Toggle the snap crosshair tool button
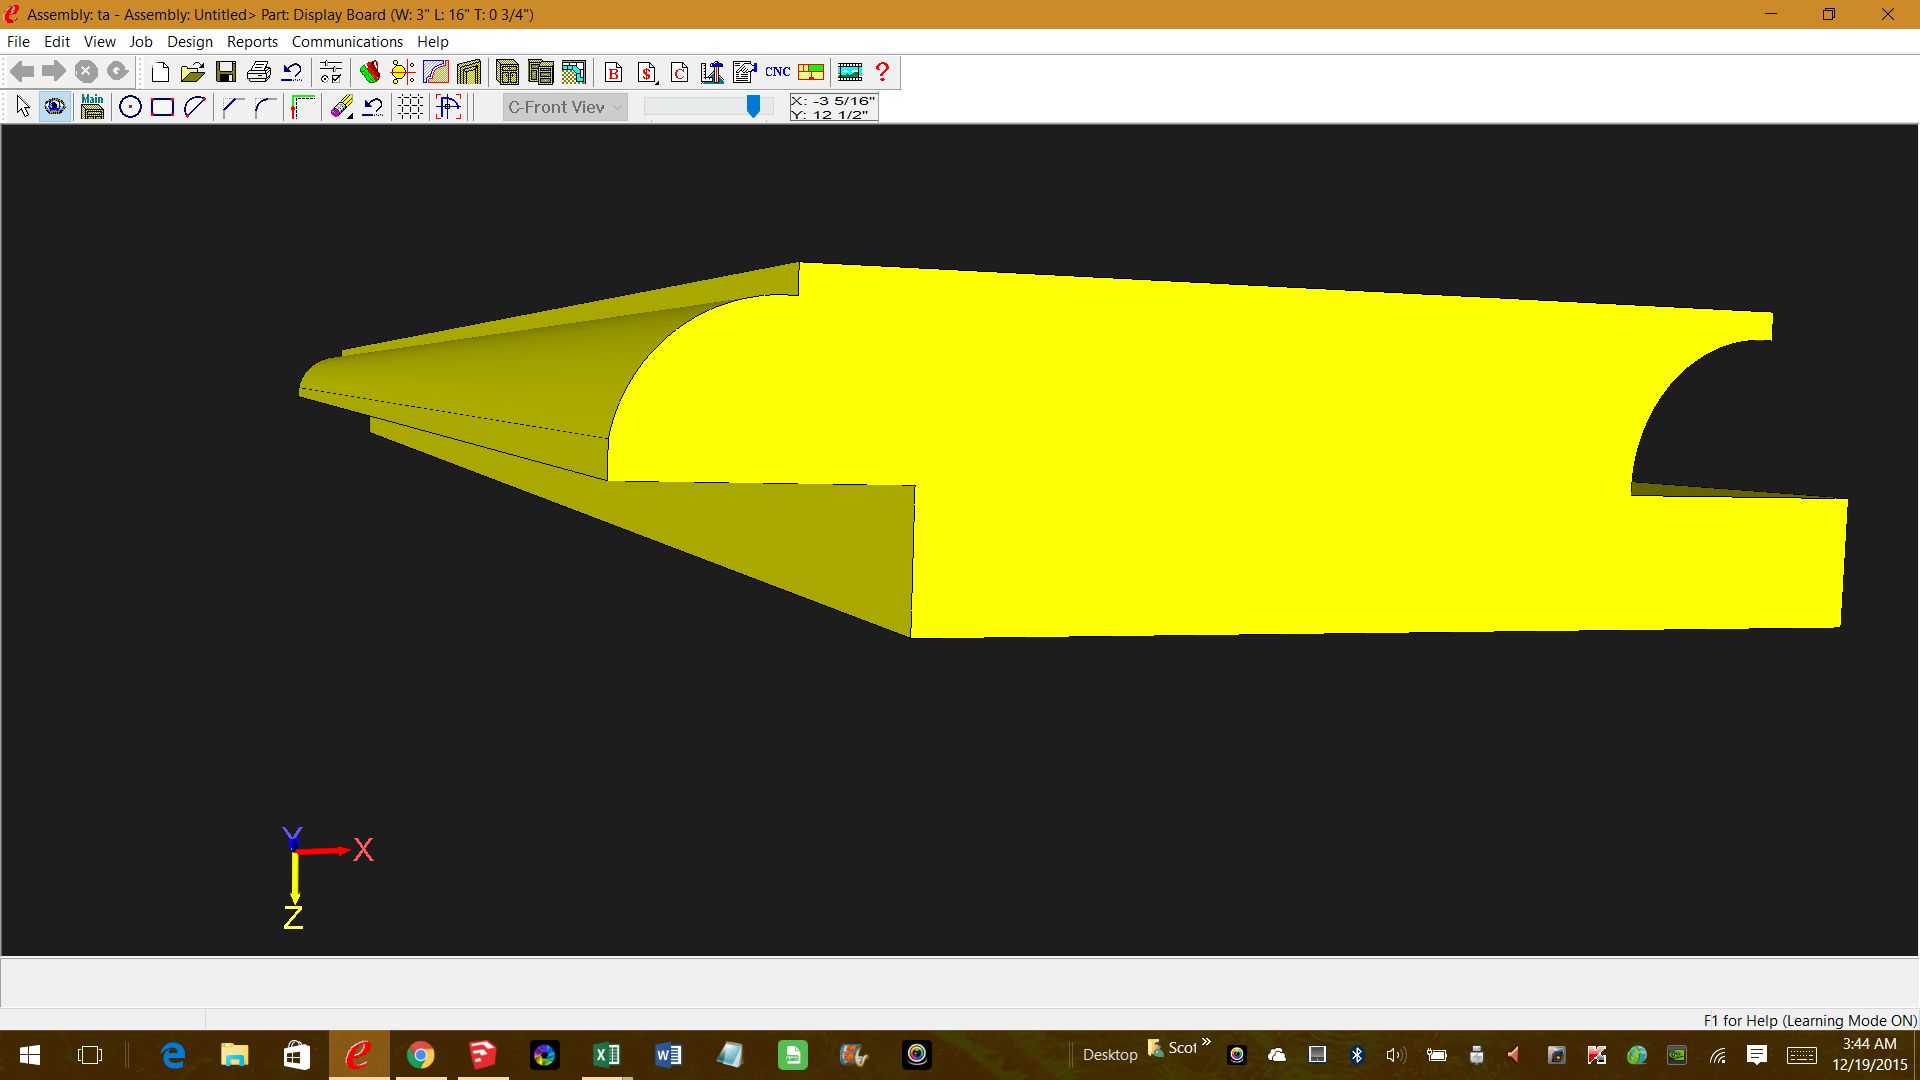The height and width of the screenshot is (1080, 1920). pos(449,107)
